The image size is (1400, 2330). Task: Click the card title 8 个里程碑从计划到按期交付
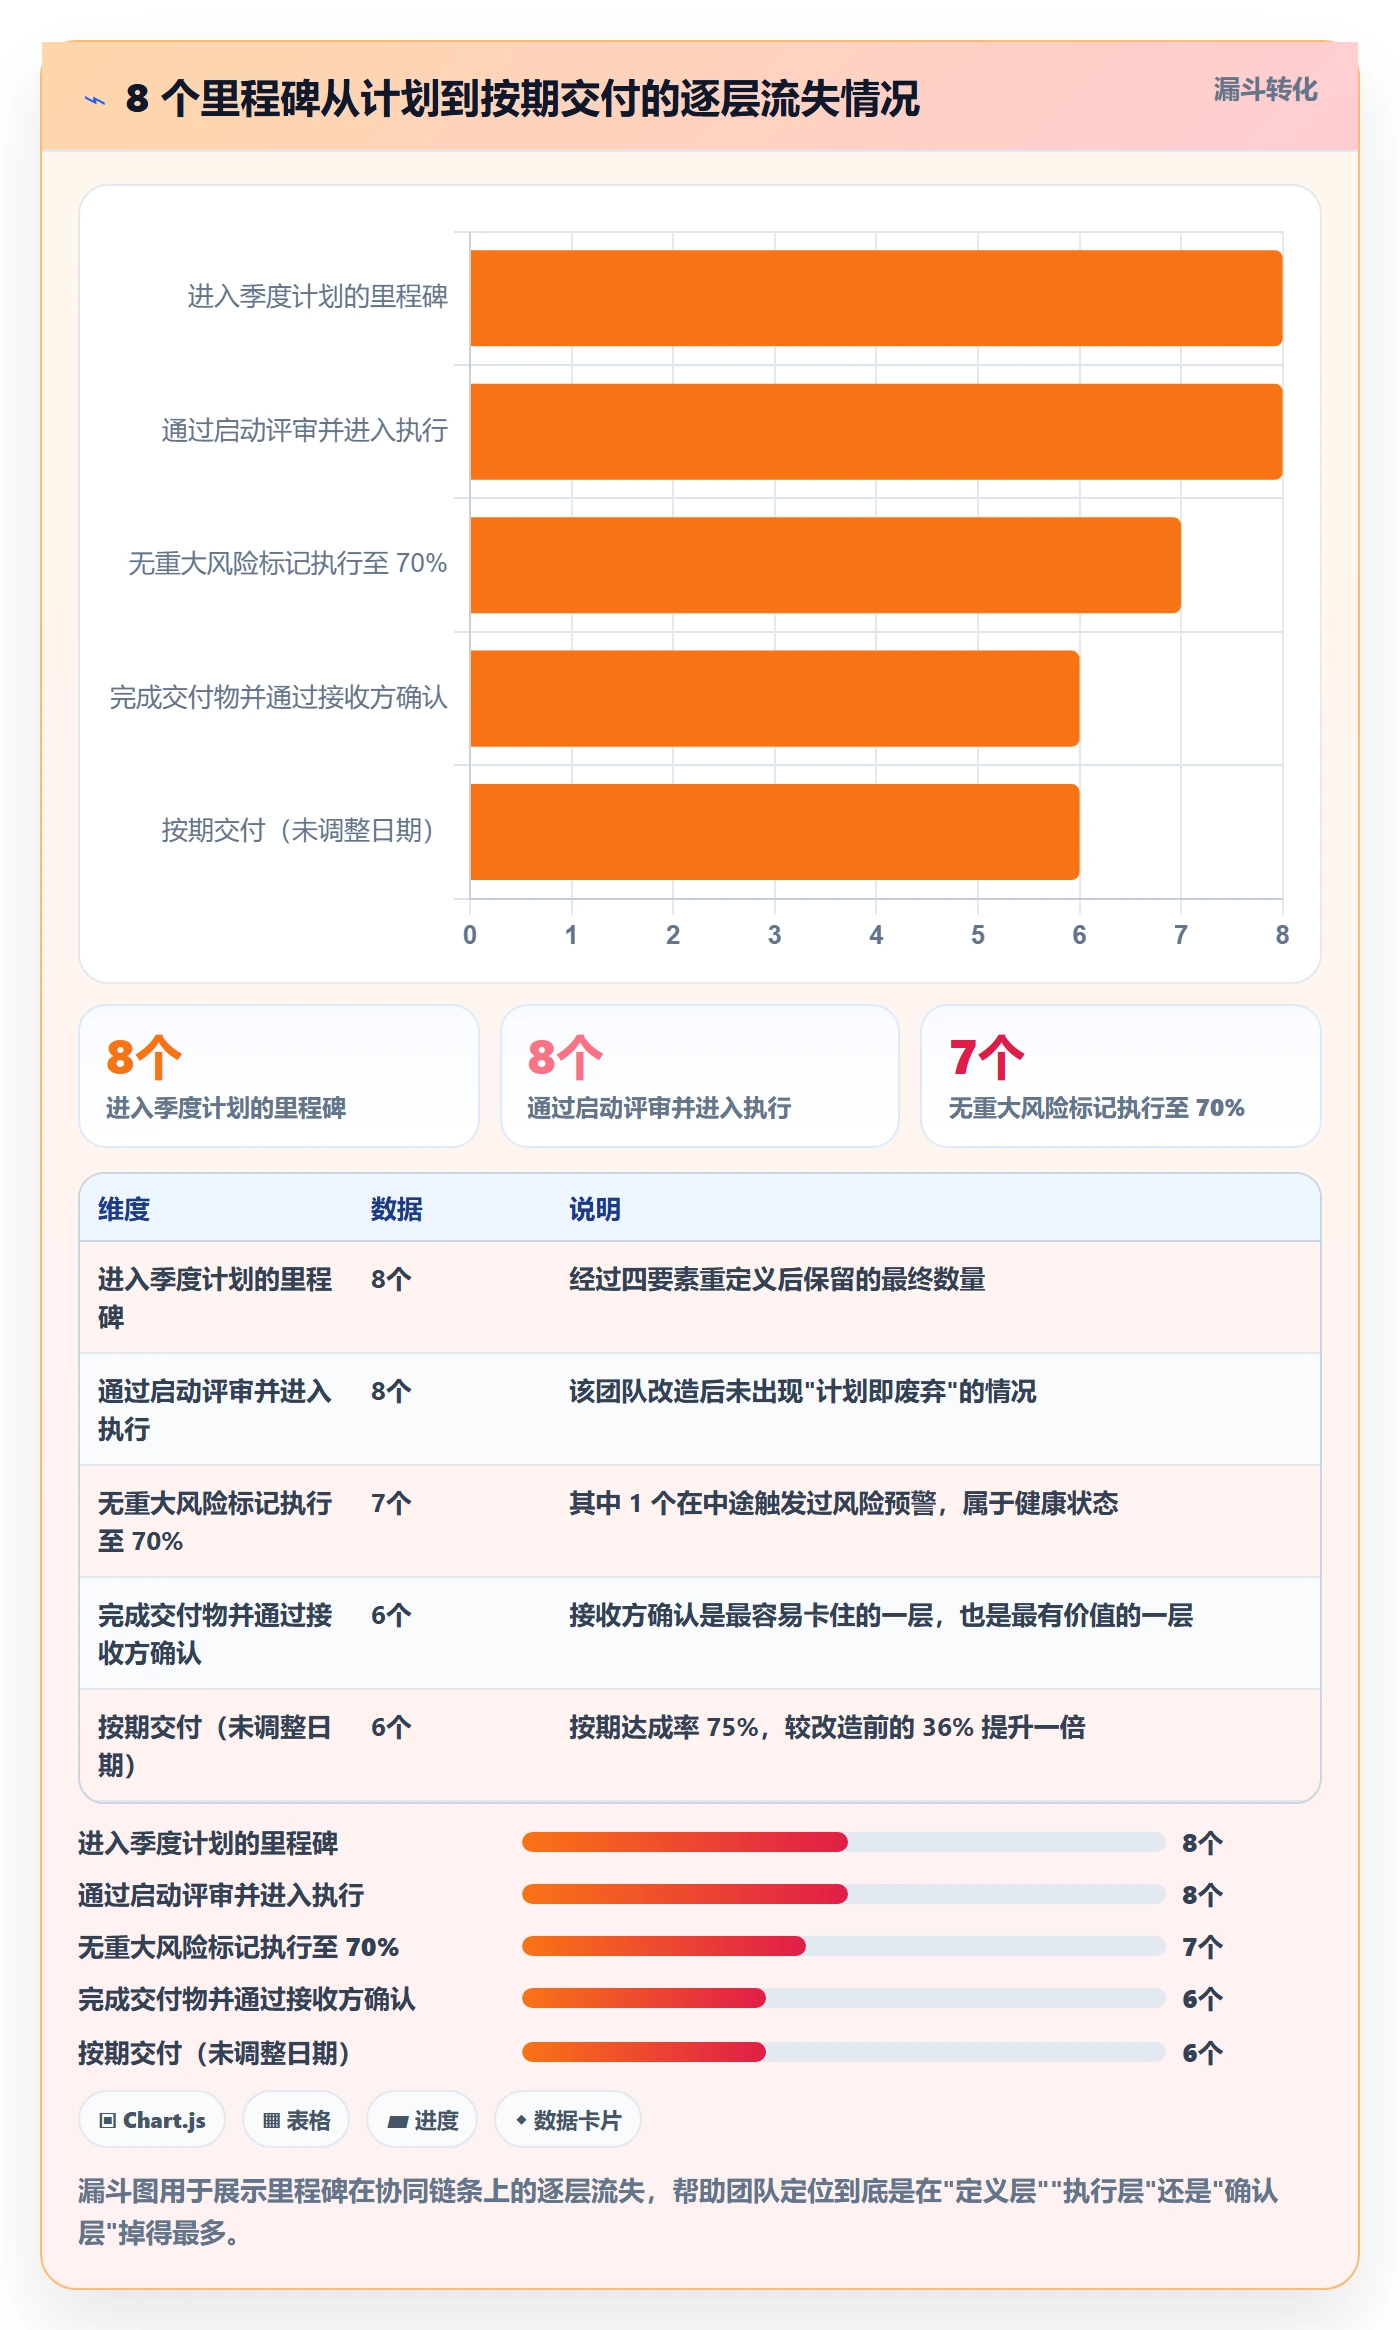pyautogui.click(x=522, y=99)
